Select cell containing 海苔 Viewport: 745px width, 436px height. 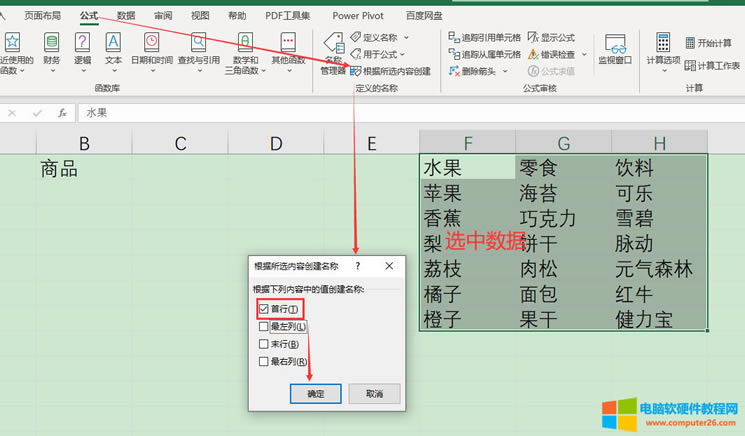564,193
